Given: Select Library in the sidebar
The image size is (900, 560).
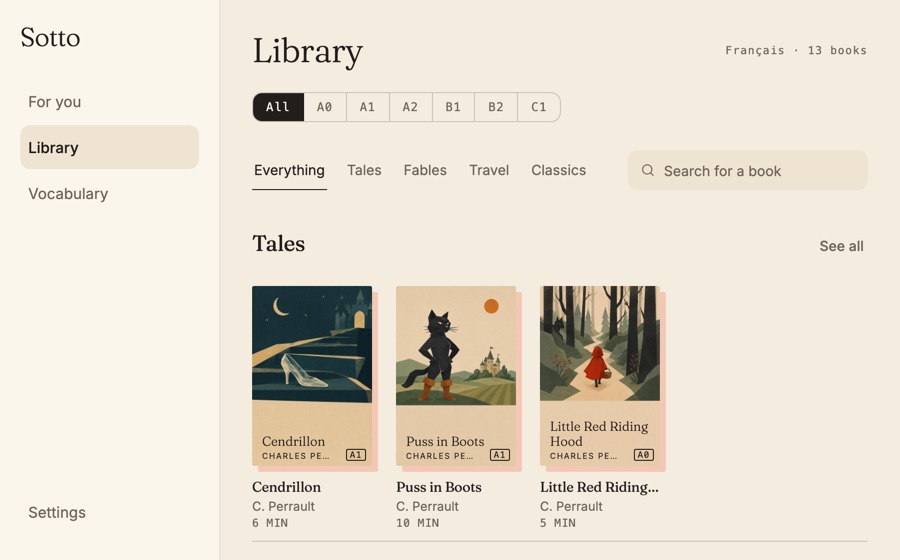Looking at the screenshot, I should click(x=110, y=147).
